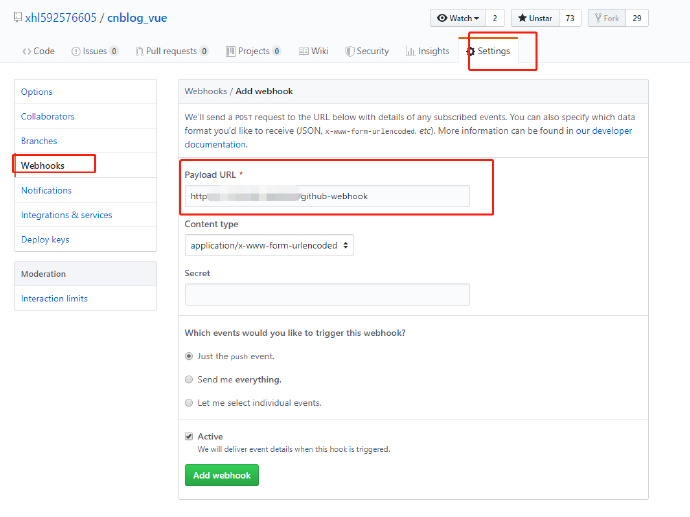This screenshot has height=517, width=690.
Task: Select Just the push event radio
Action: coord(189,356)
